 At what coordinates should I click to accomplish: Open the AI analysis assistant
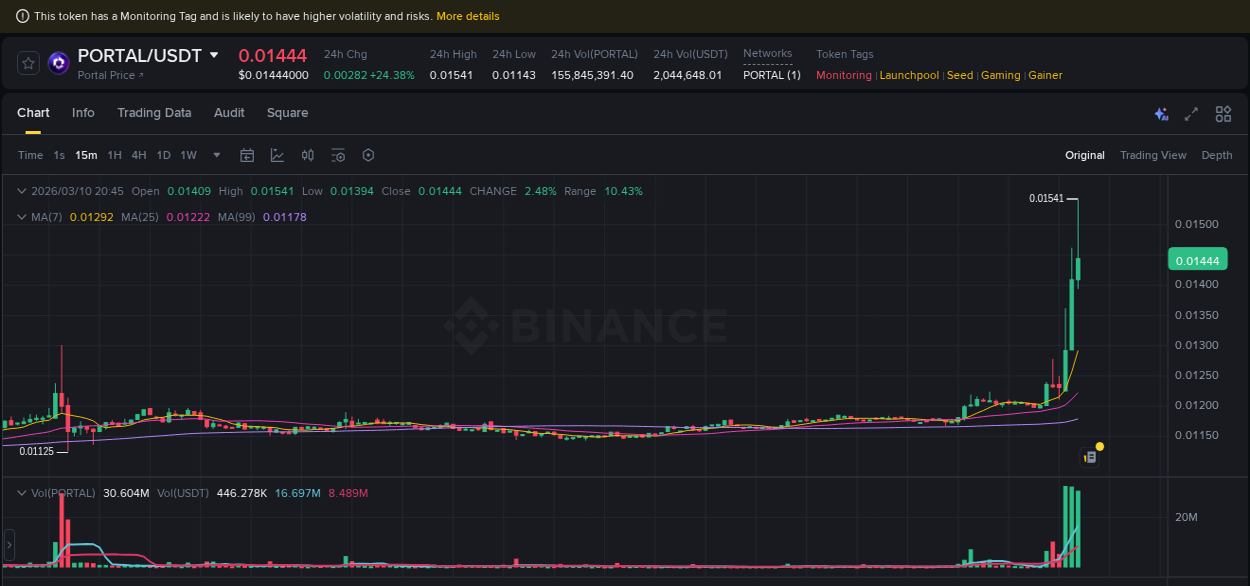pos(1161,114)
